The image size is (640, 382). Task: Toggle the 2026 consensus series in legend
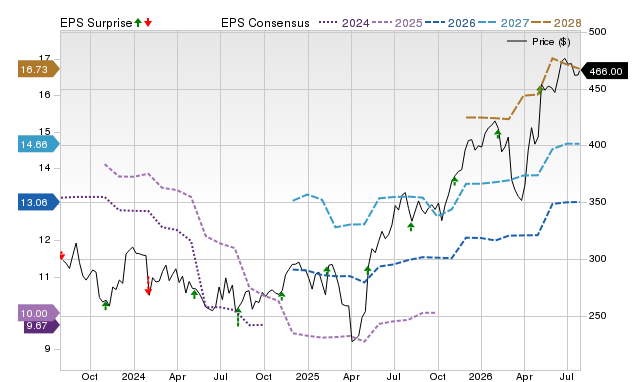pos(450,23)
